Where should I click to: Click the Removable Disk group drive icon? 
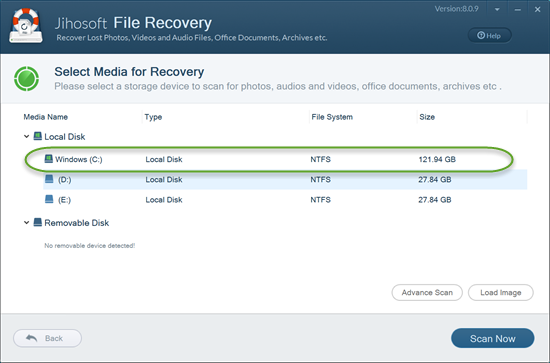38,222
